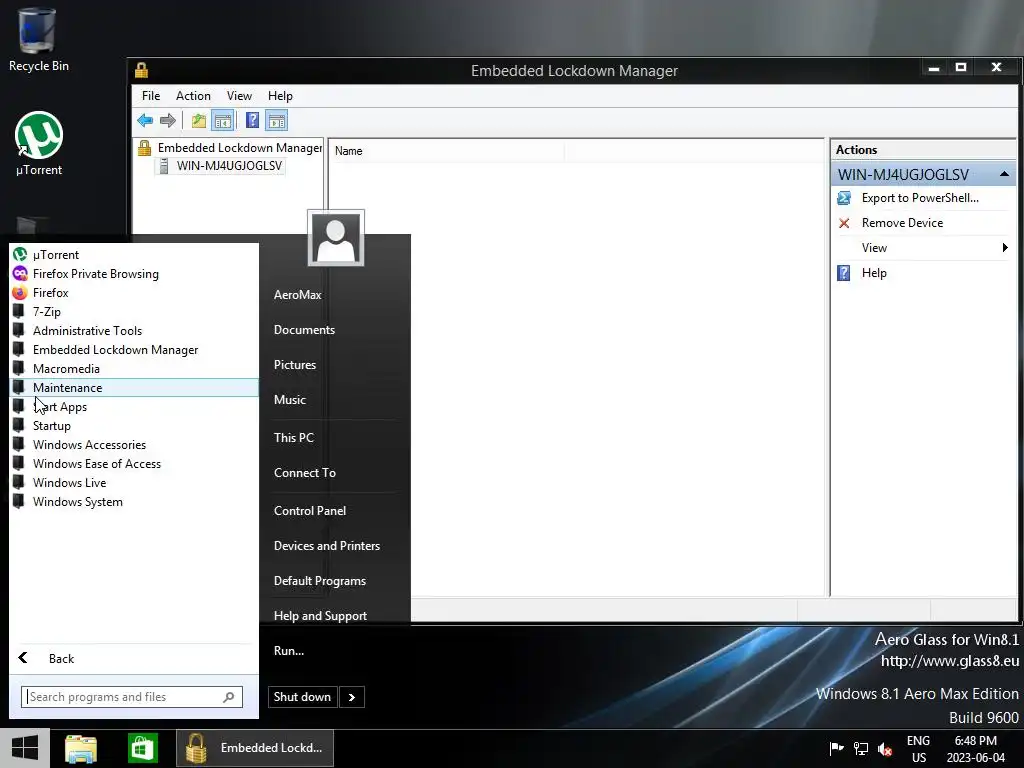Open Music from the Start menu

[290, 400]
